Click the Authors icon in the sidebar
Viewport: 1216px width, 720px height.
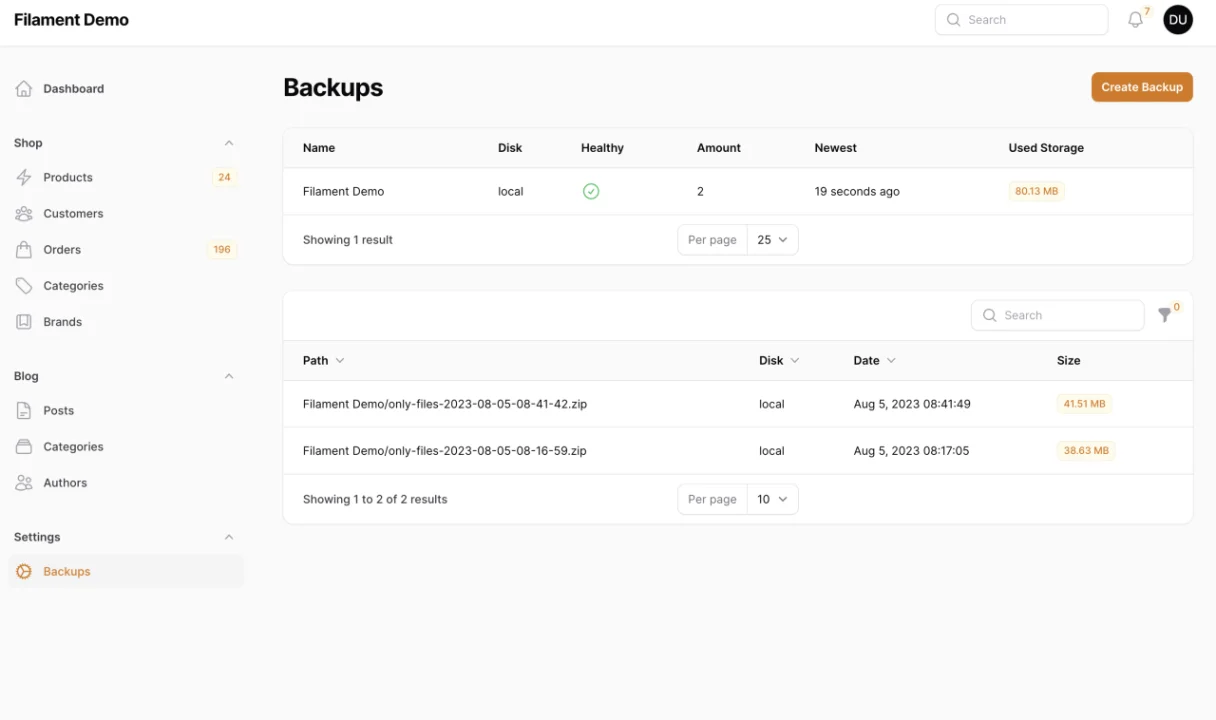pos(24,482)
